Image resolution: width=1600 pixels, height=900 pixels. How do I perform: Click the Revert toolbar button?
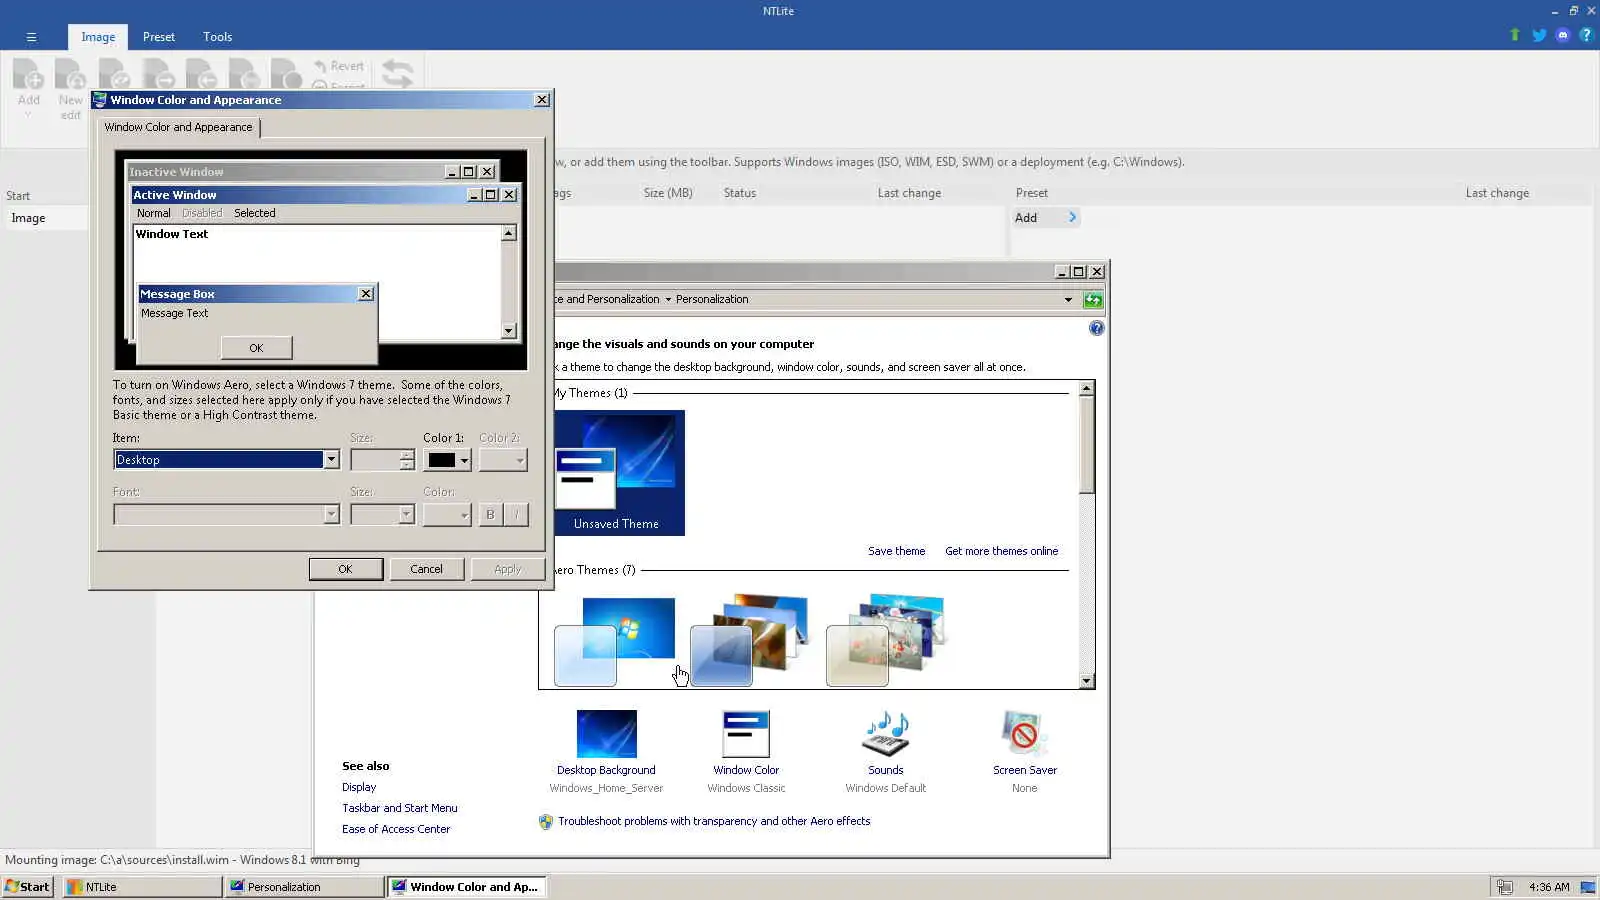339,66
